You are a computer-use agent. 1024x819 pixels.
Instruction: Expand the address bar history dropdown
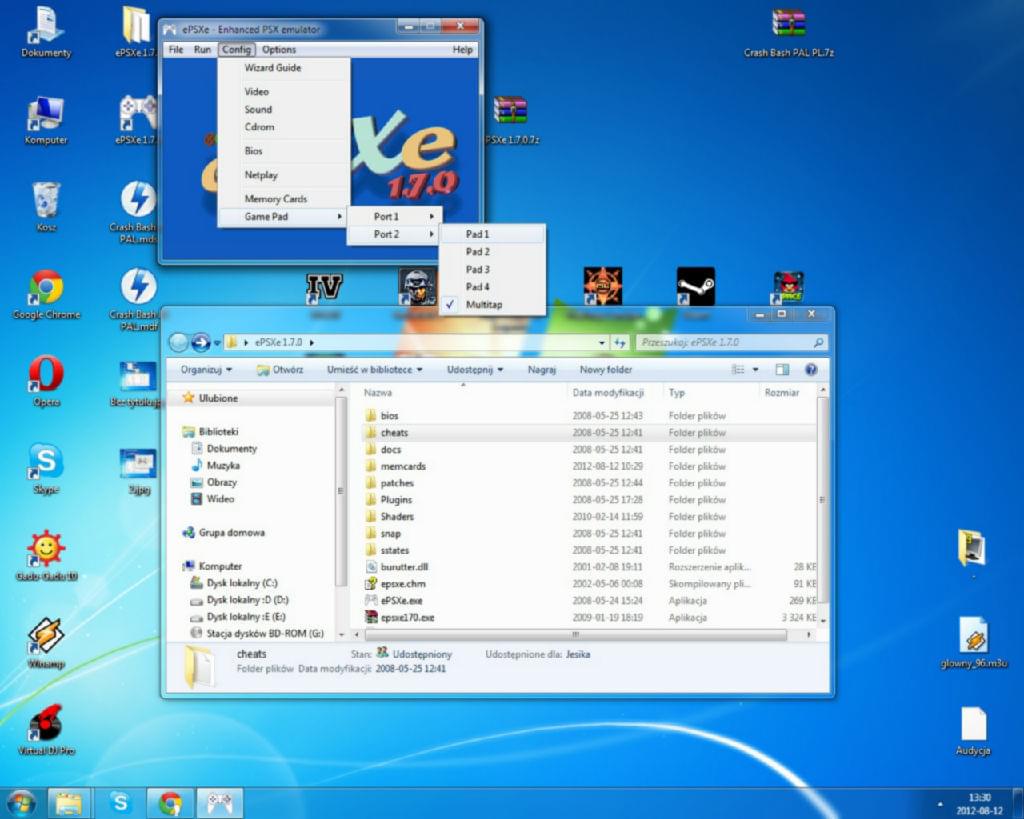coord(601,342)
